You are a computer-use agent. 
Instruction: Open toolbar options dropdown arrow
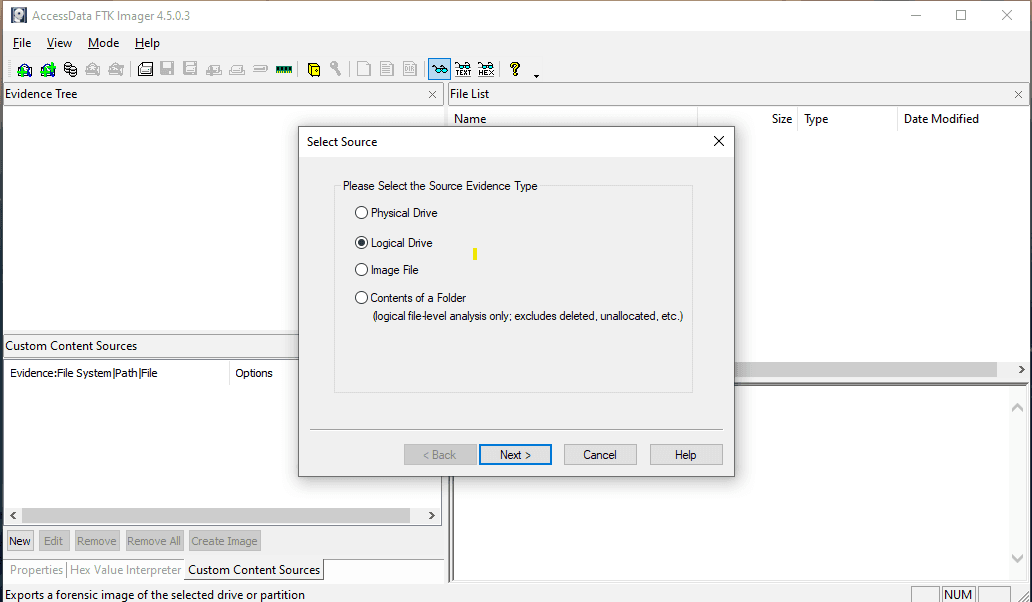coord(536,76)
